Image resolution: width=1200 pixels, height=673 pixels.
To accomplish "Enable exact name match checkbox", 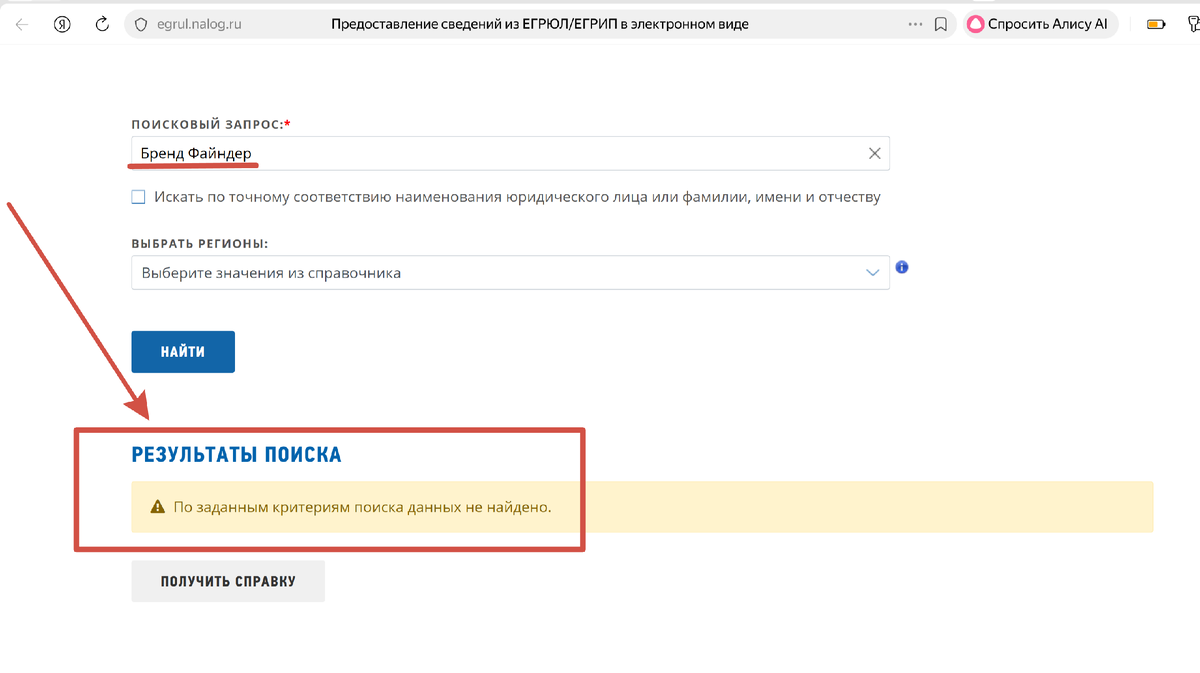I will tap(139, 197).
